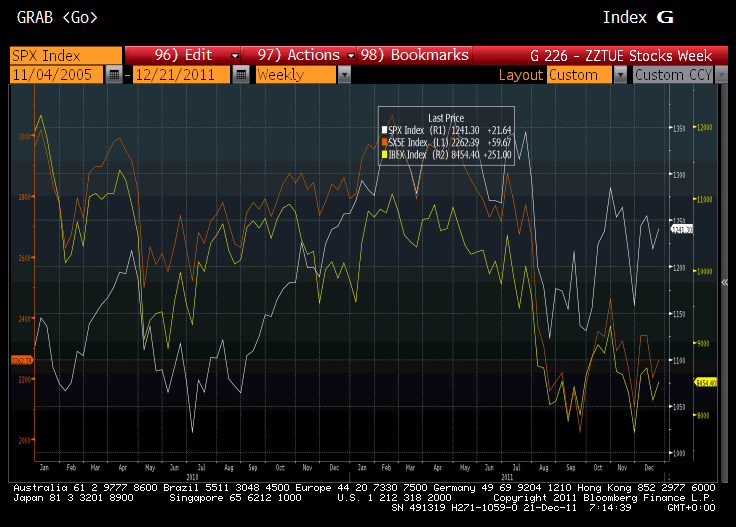Click the 3000 orange axis label
This screenshot has width=736, height=527.
(x=24, y=136)
